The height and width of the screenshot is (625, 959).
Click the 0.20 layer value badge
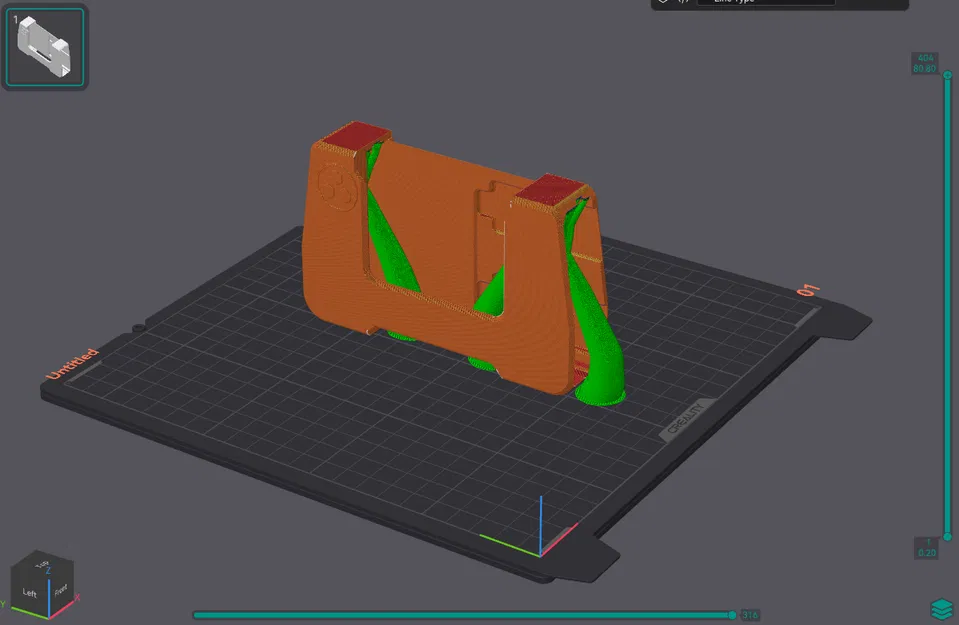pos(926,548)
